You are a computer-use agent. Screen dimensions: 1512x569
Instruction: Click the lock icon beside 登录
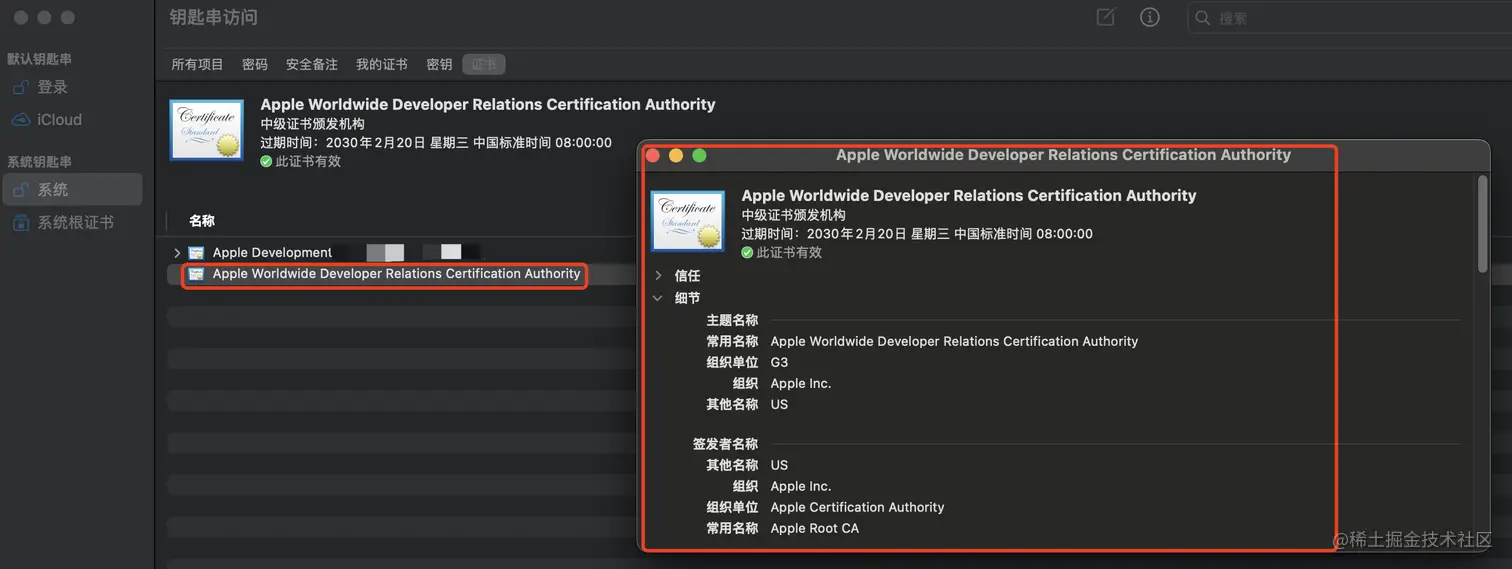(22, 87)
